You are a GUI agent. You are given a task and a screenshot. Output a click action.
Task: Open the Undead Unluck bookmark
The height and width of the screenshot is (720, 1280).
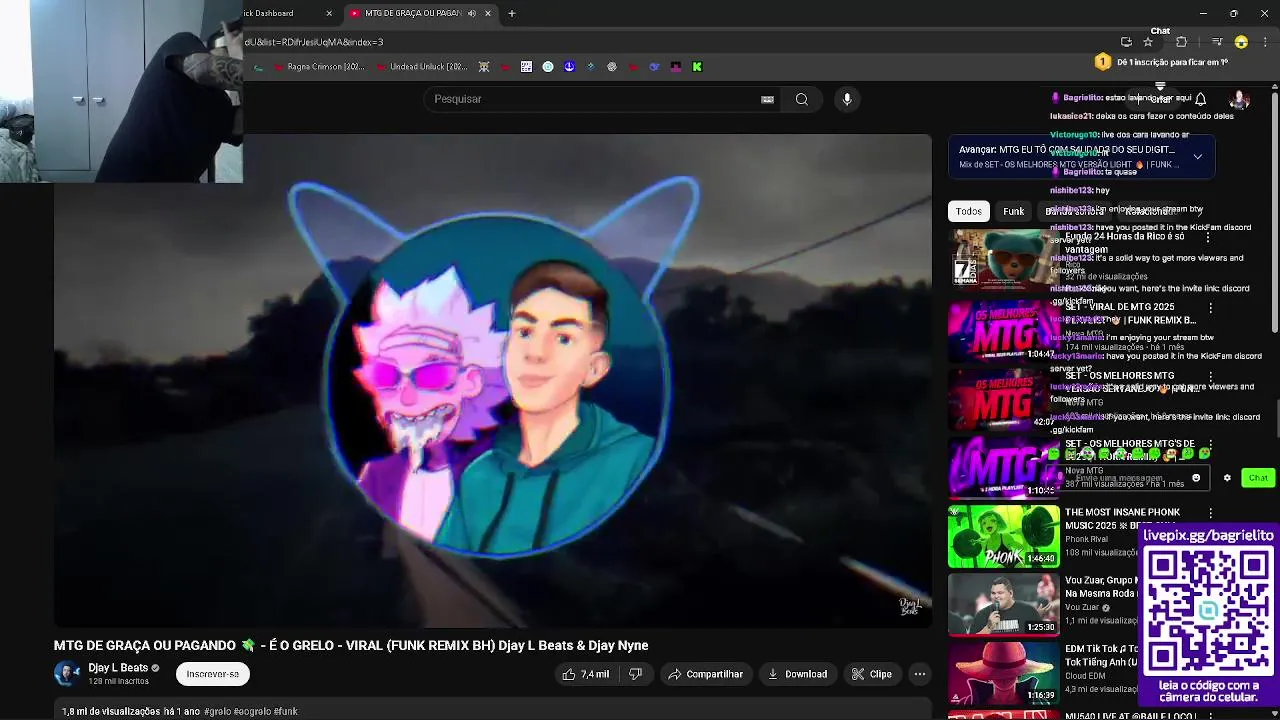pos(420,67)
